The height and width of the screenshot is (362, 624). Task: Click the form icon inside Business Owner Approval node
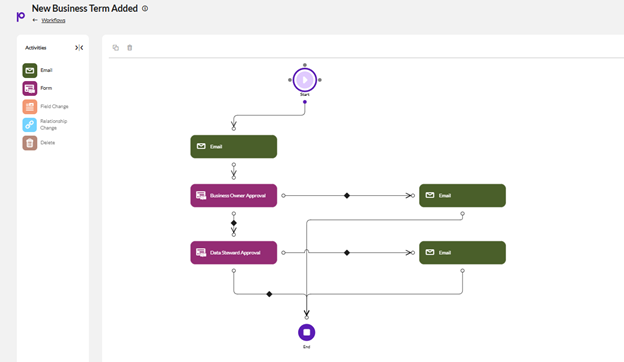pyautogui.click(x=201, y=195)
